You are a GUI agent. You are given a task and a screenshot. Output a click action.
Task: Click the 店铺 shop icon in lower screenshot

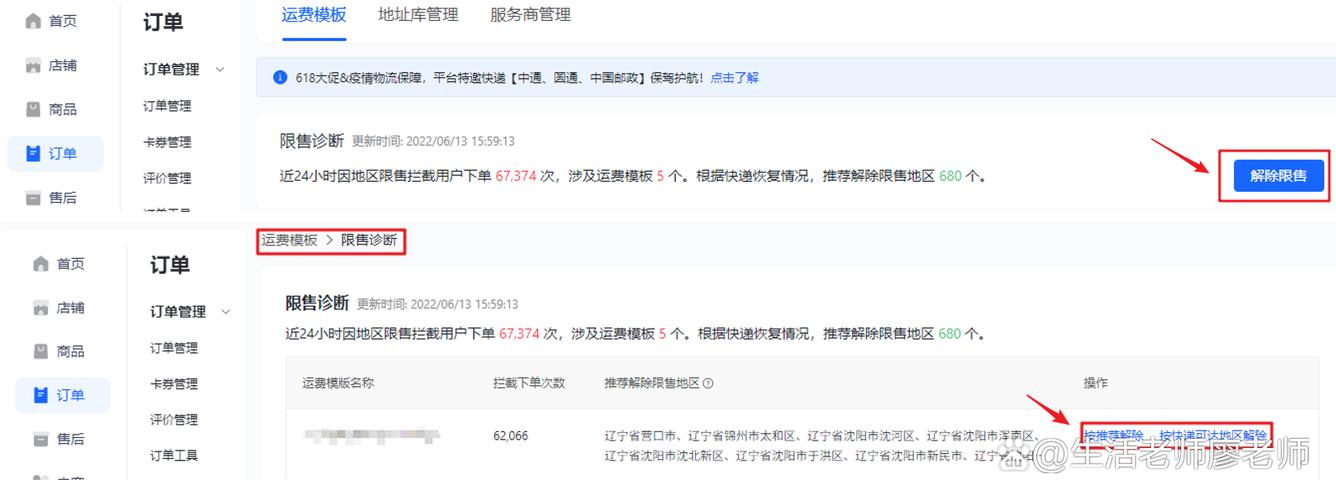click(x=41, y=307)
